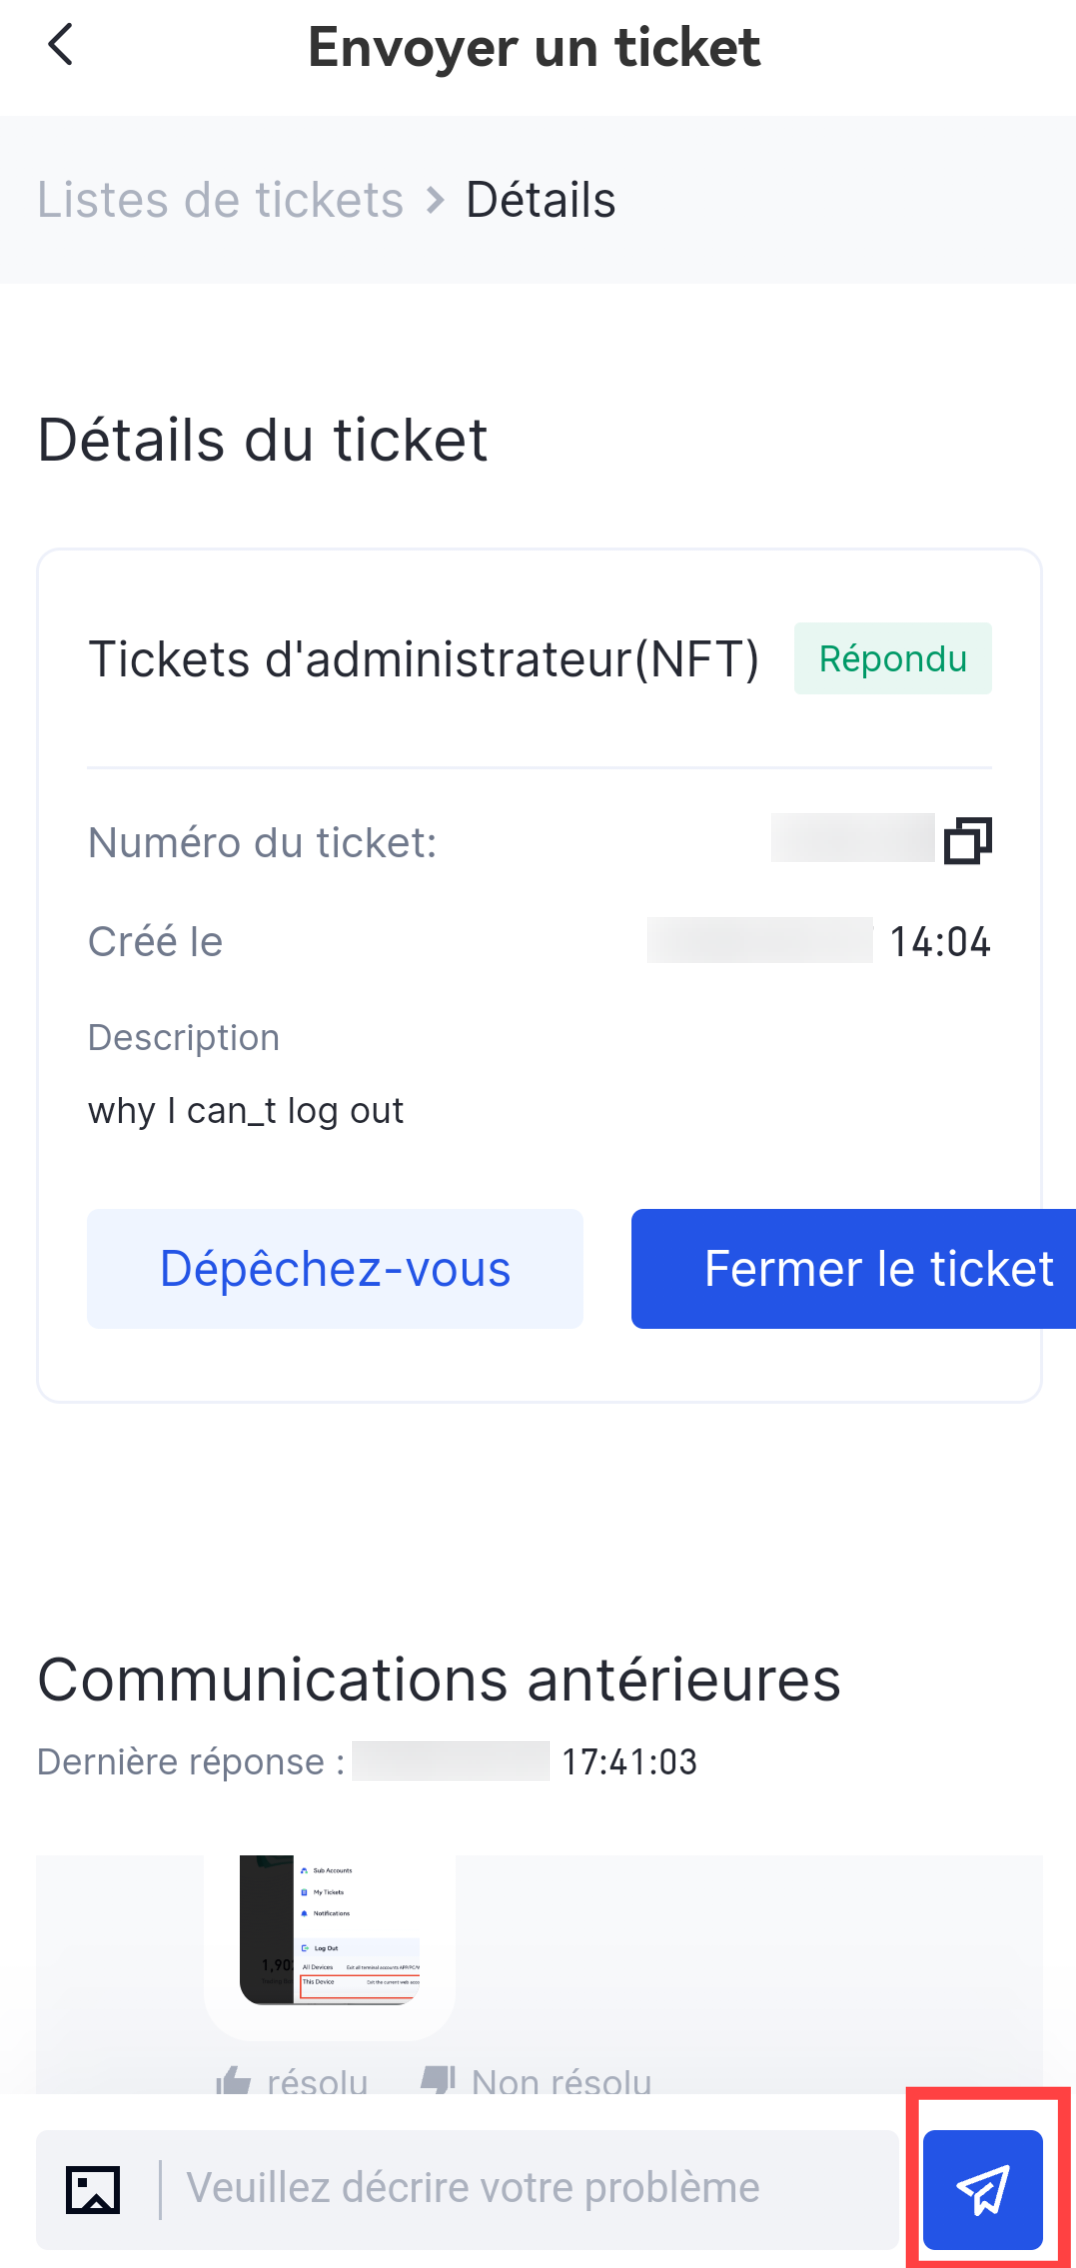Click the Répondu status badge
This screenshot has width=1076, height=2268.
[892, 659]
